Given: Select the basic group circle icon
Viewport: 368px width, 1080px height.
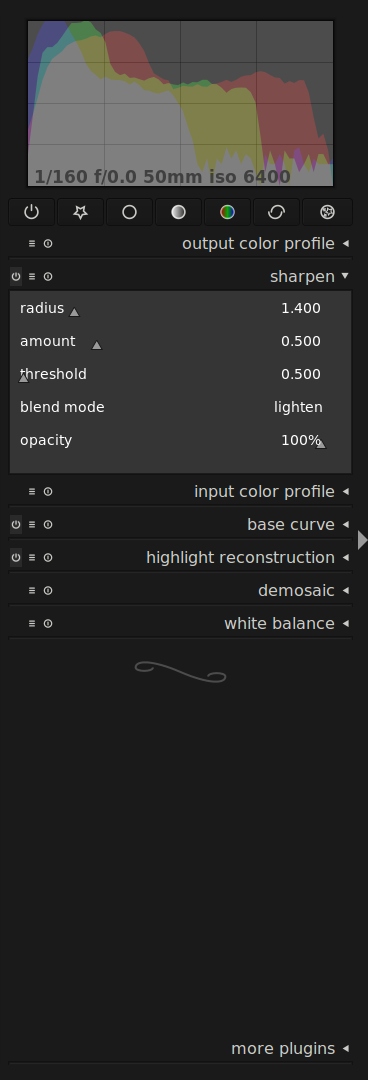Looking at the screenshot, I should click(130, 212).
